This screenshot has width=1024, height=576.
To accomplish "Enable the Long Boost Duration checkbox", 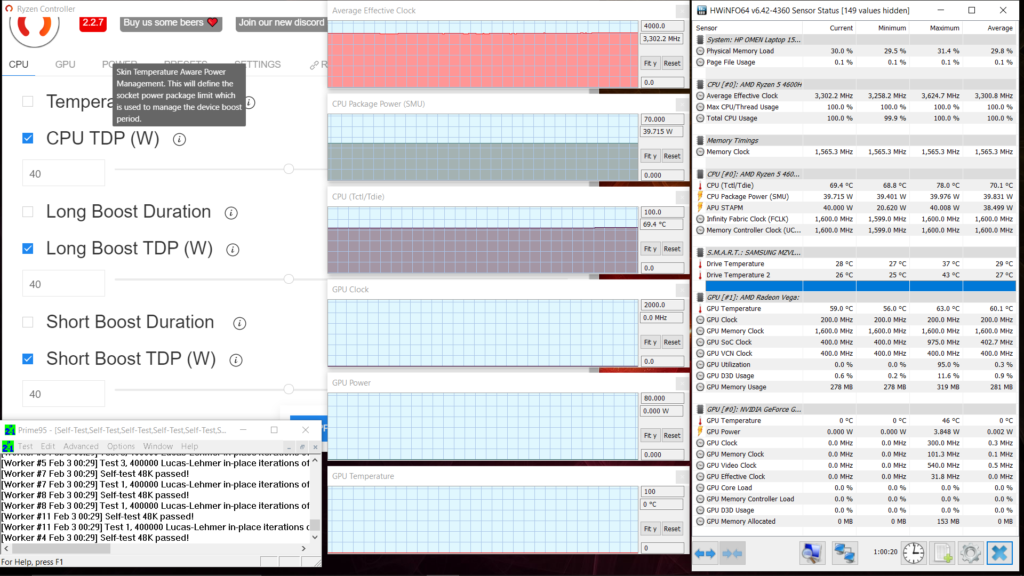I will (27, 212).
